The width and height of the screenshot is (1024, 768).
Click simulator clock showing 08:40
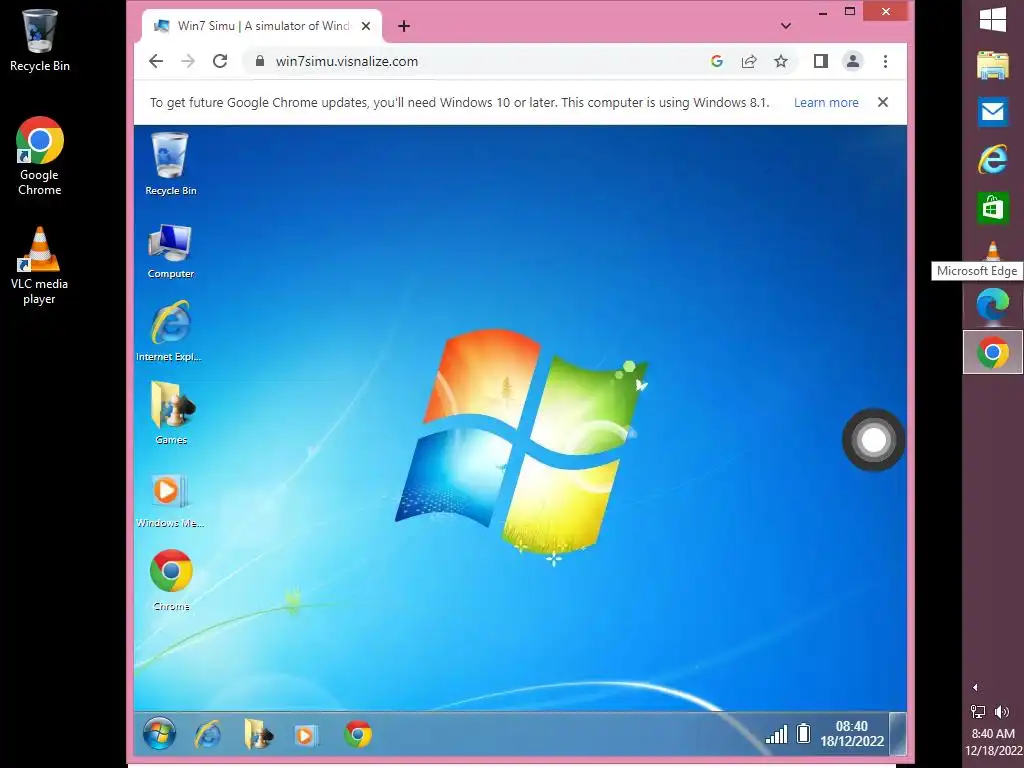tap(852, 733)
